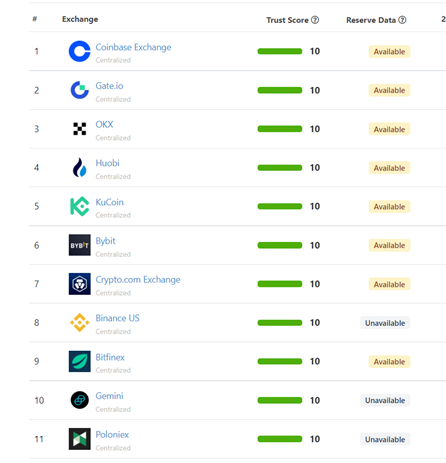Click the Available reserve badge for Huobi
Screen dimensions: 446x463
coord(389,168)
